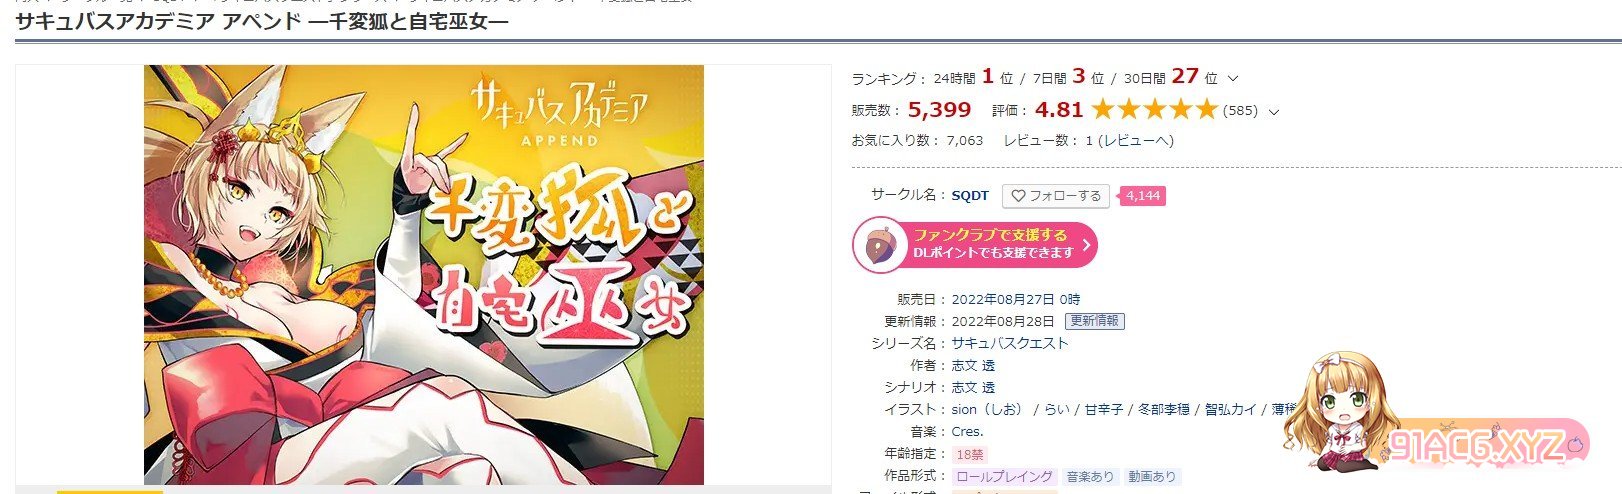This screenshot has width=1622, height=494.
Task: Open the SQDT circle page link
Action: pos(970,196)
